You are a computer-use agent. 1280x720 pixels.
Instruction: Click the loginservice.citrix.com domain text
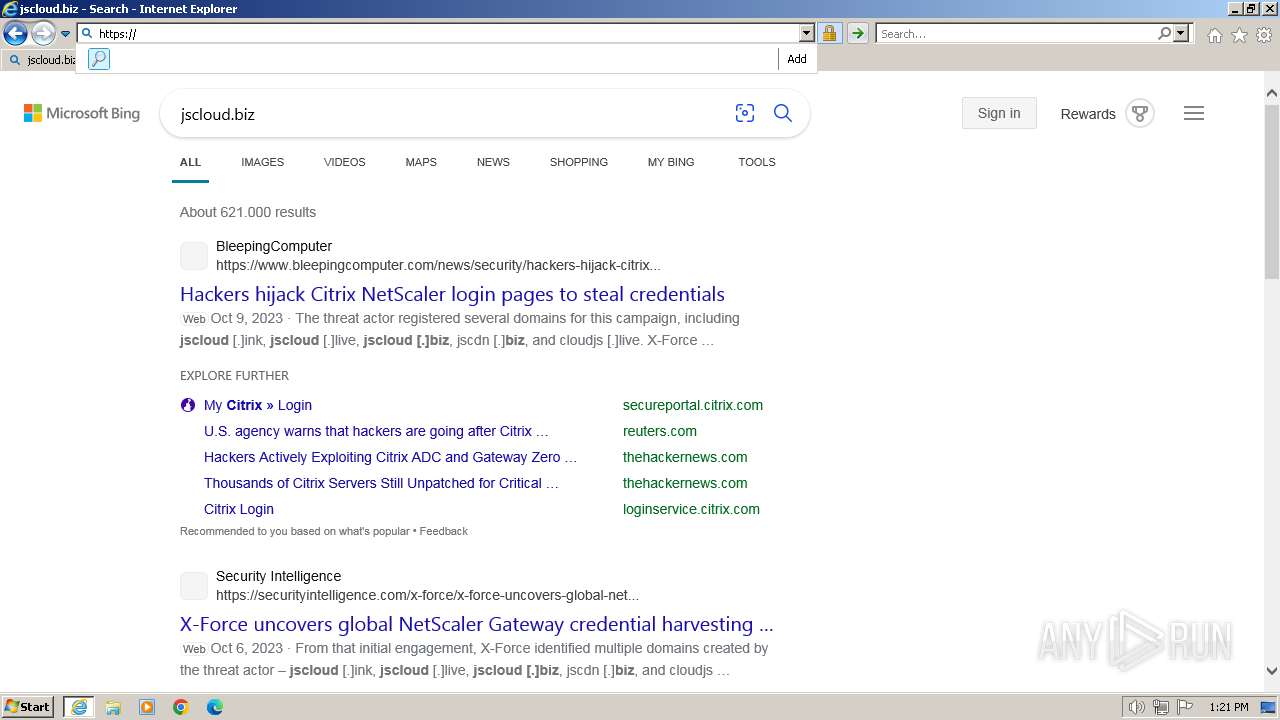[x=691, y=509]
